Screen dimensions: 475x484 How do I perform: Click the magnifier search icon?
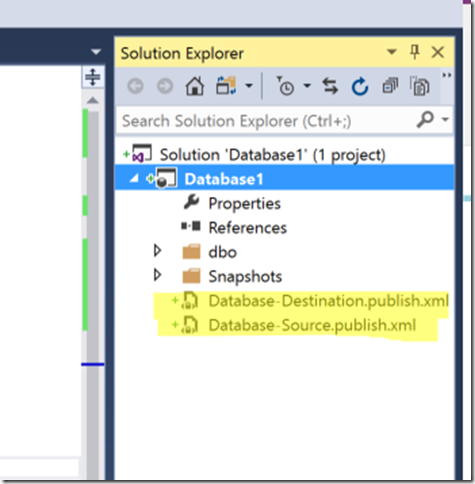point(425,120)
